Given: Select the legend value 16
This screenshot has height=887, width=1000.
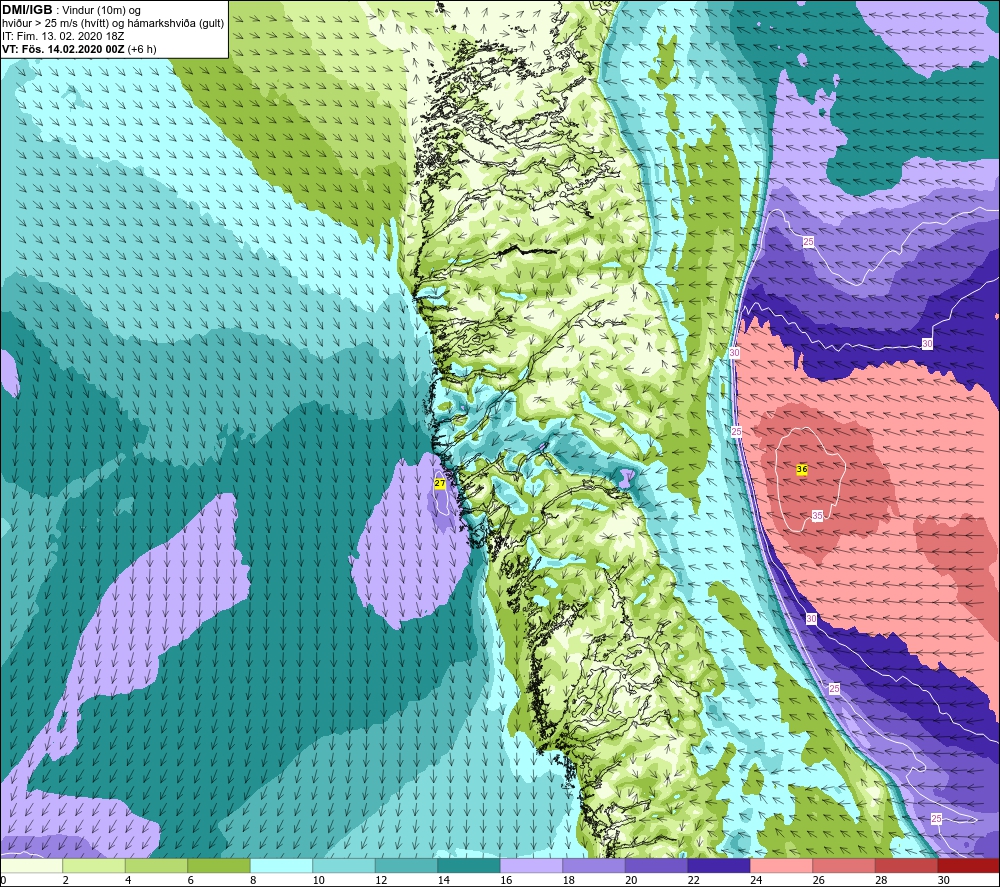Looking at the screenshot, I should pos(506,880).
